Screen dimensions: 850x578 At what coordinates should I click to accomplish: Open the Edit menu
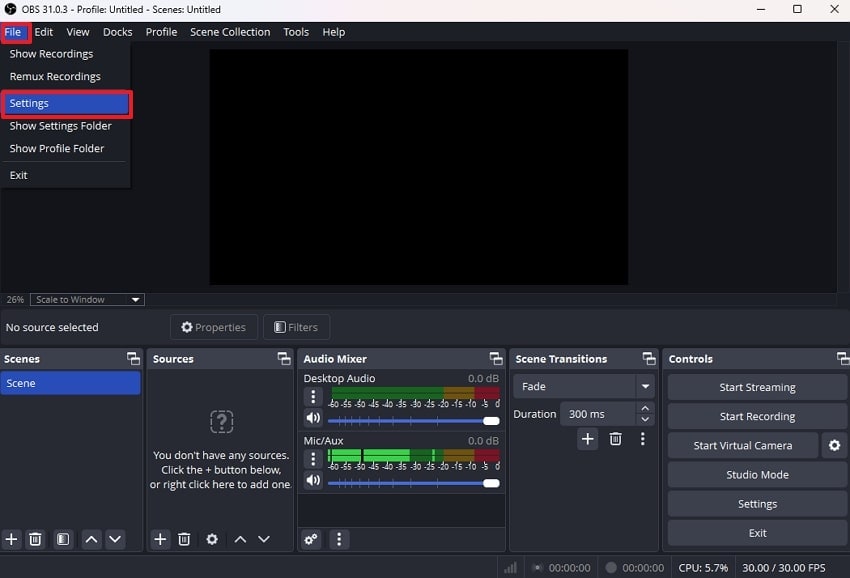click(x=43, y=32)
